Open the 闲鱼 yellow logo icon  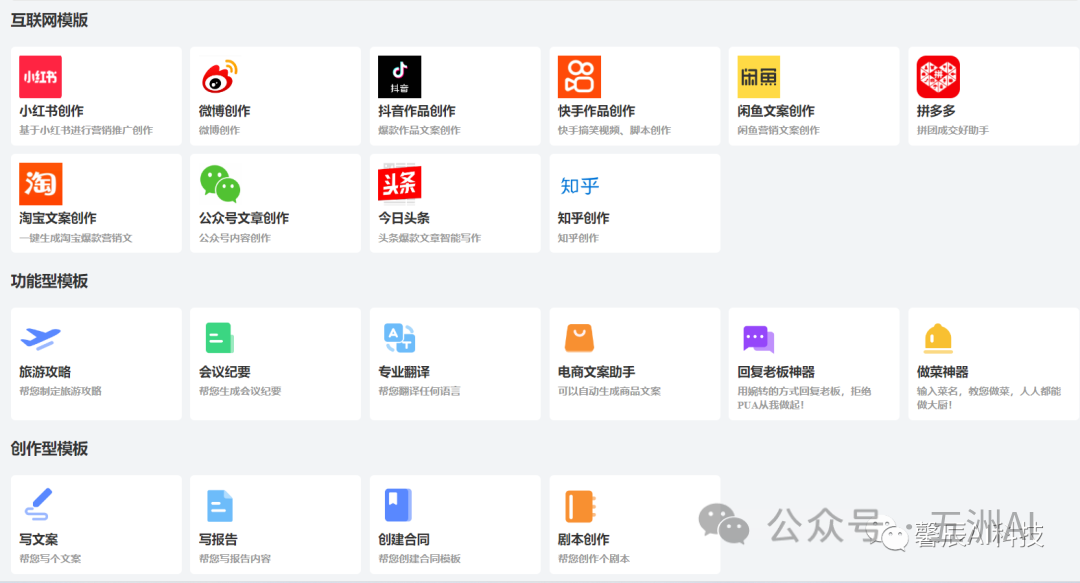tap(758, 77)
